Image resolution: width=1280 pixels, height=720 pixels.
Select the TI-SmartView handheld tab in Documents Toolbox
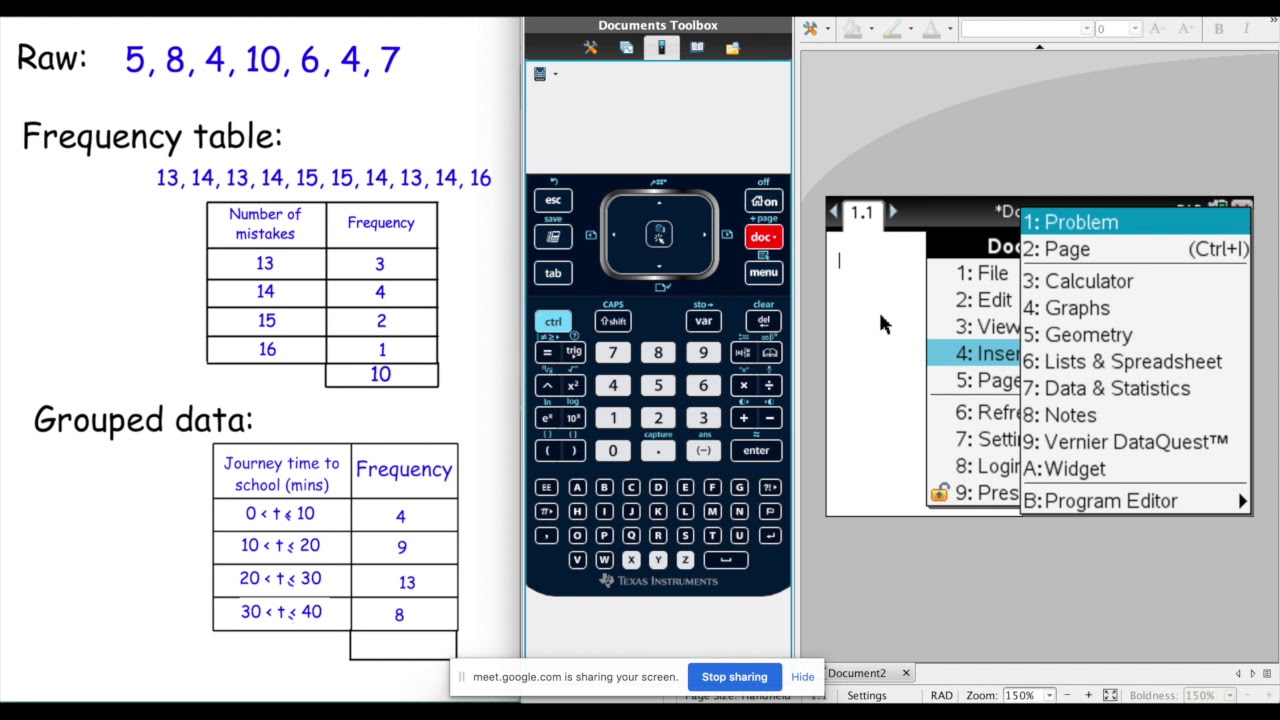[661, 47]
